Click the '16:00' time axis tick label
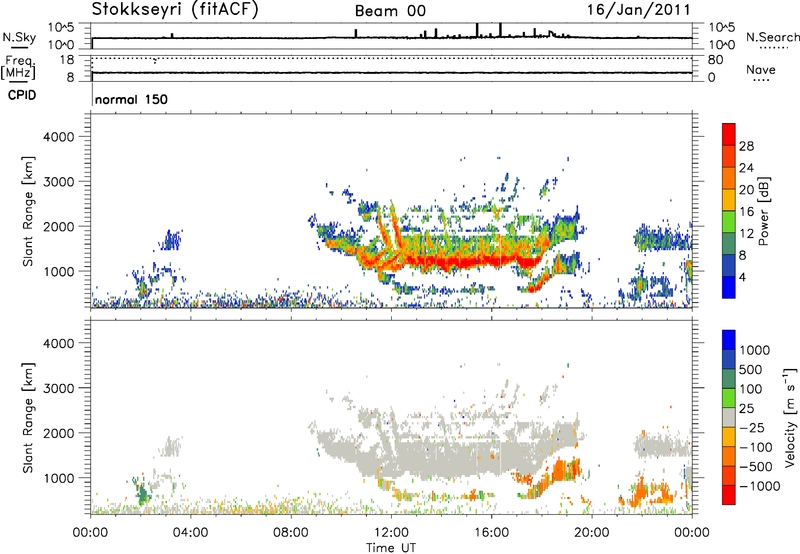 point(491,533)
